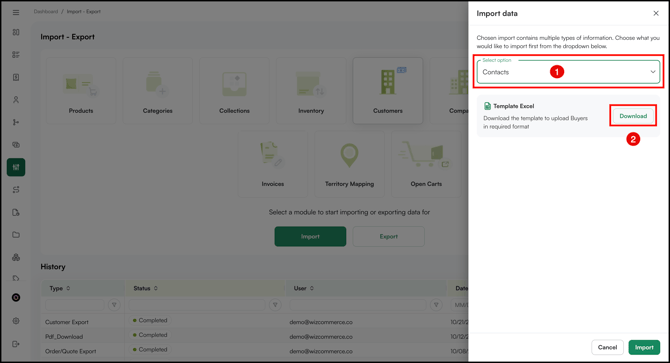Screen dimensions: 670x363
Task: Click the Order/Quote Export history row
Action: (255, 351)
